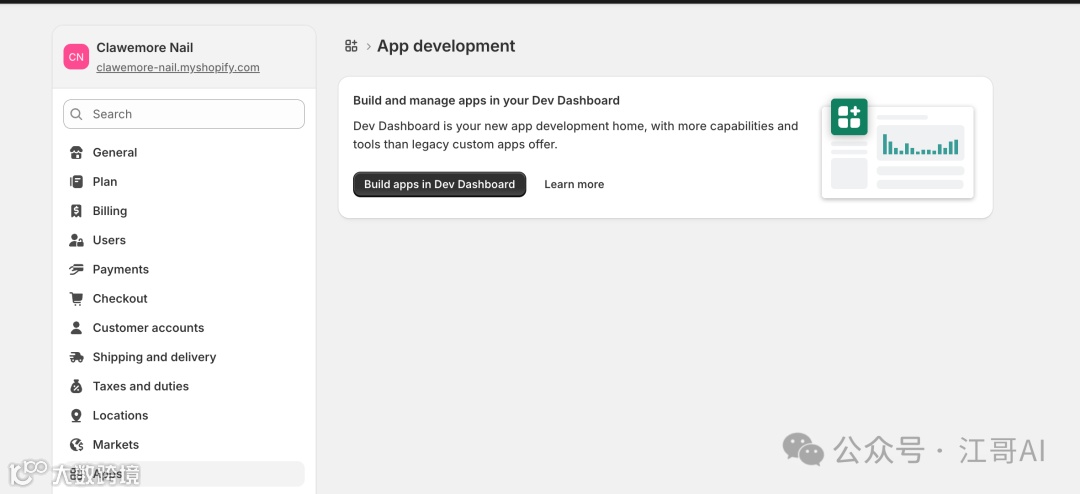Click the dashboard chart illustration
The height and width of the screenshot is (494, 1080).
[x=897, y=150]
